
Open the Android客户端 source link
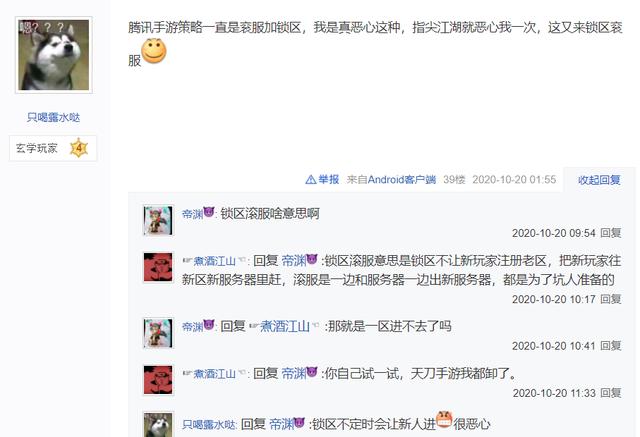[402, 180]
